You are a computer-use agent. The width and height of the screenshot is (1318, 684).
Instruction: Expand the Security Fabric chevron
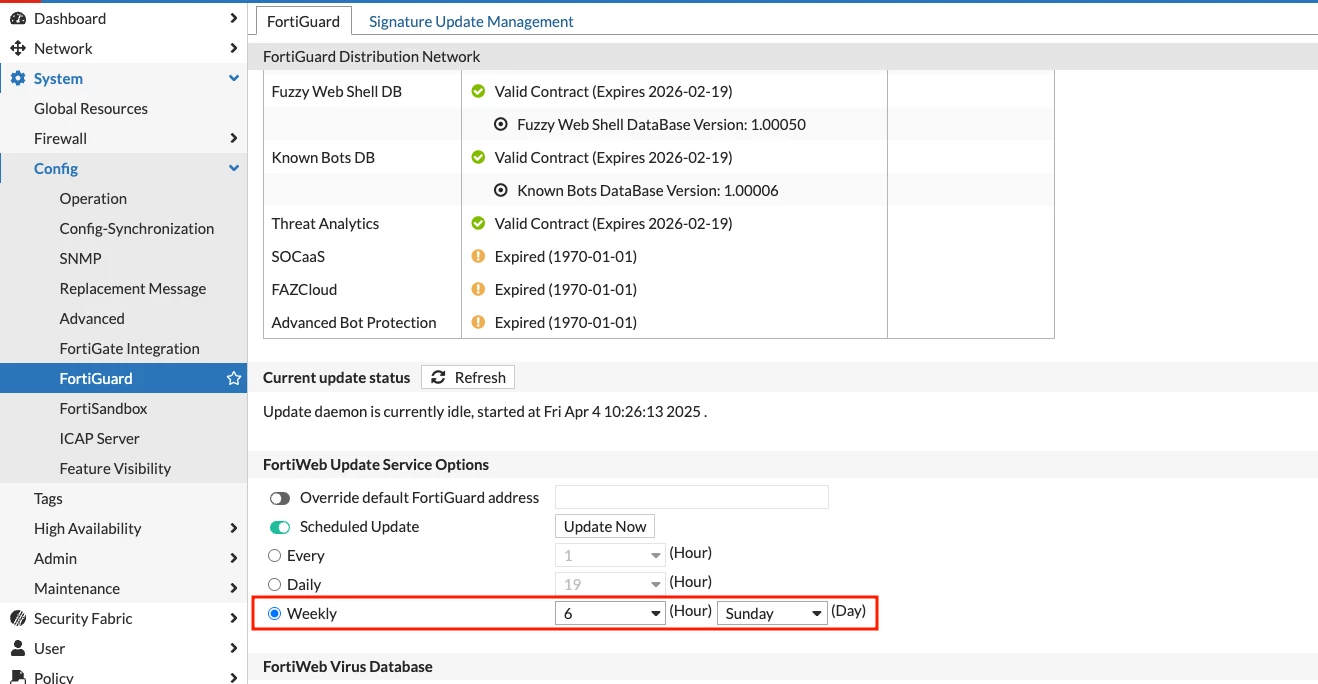tap(233, 618)
